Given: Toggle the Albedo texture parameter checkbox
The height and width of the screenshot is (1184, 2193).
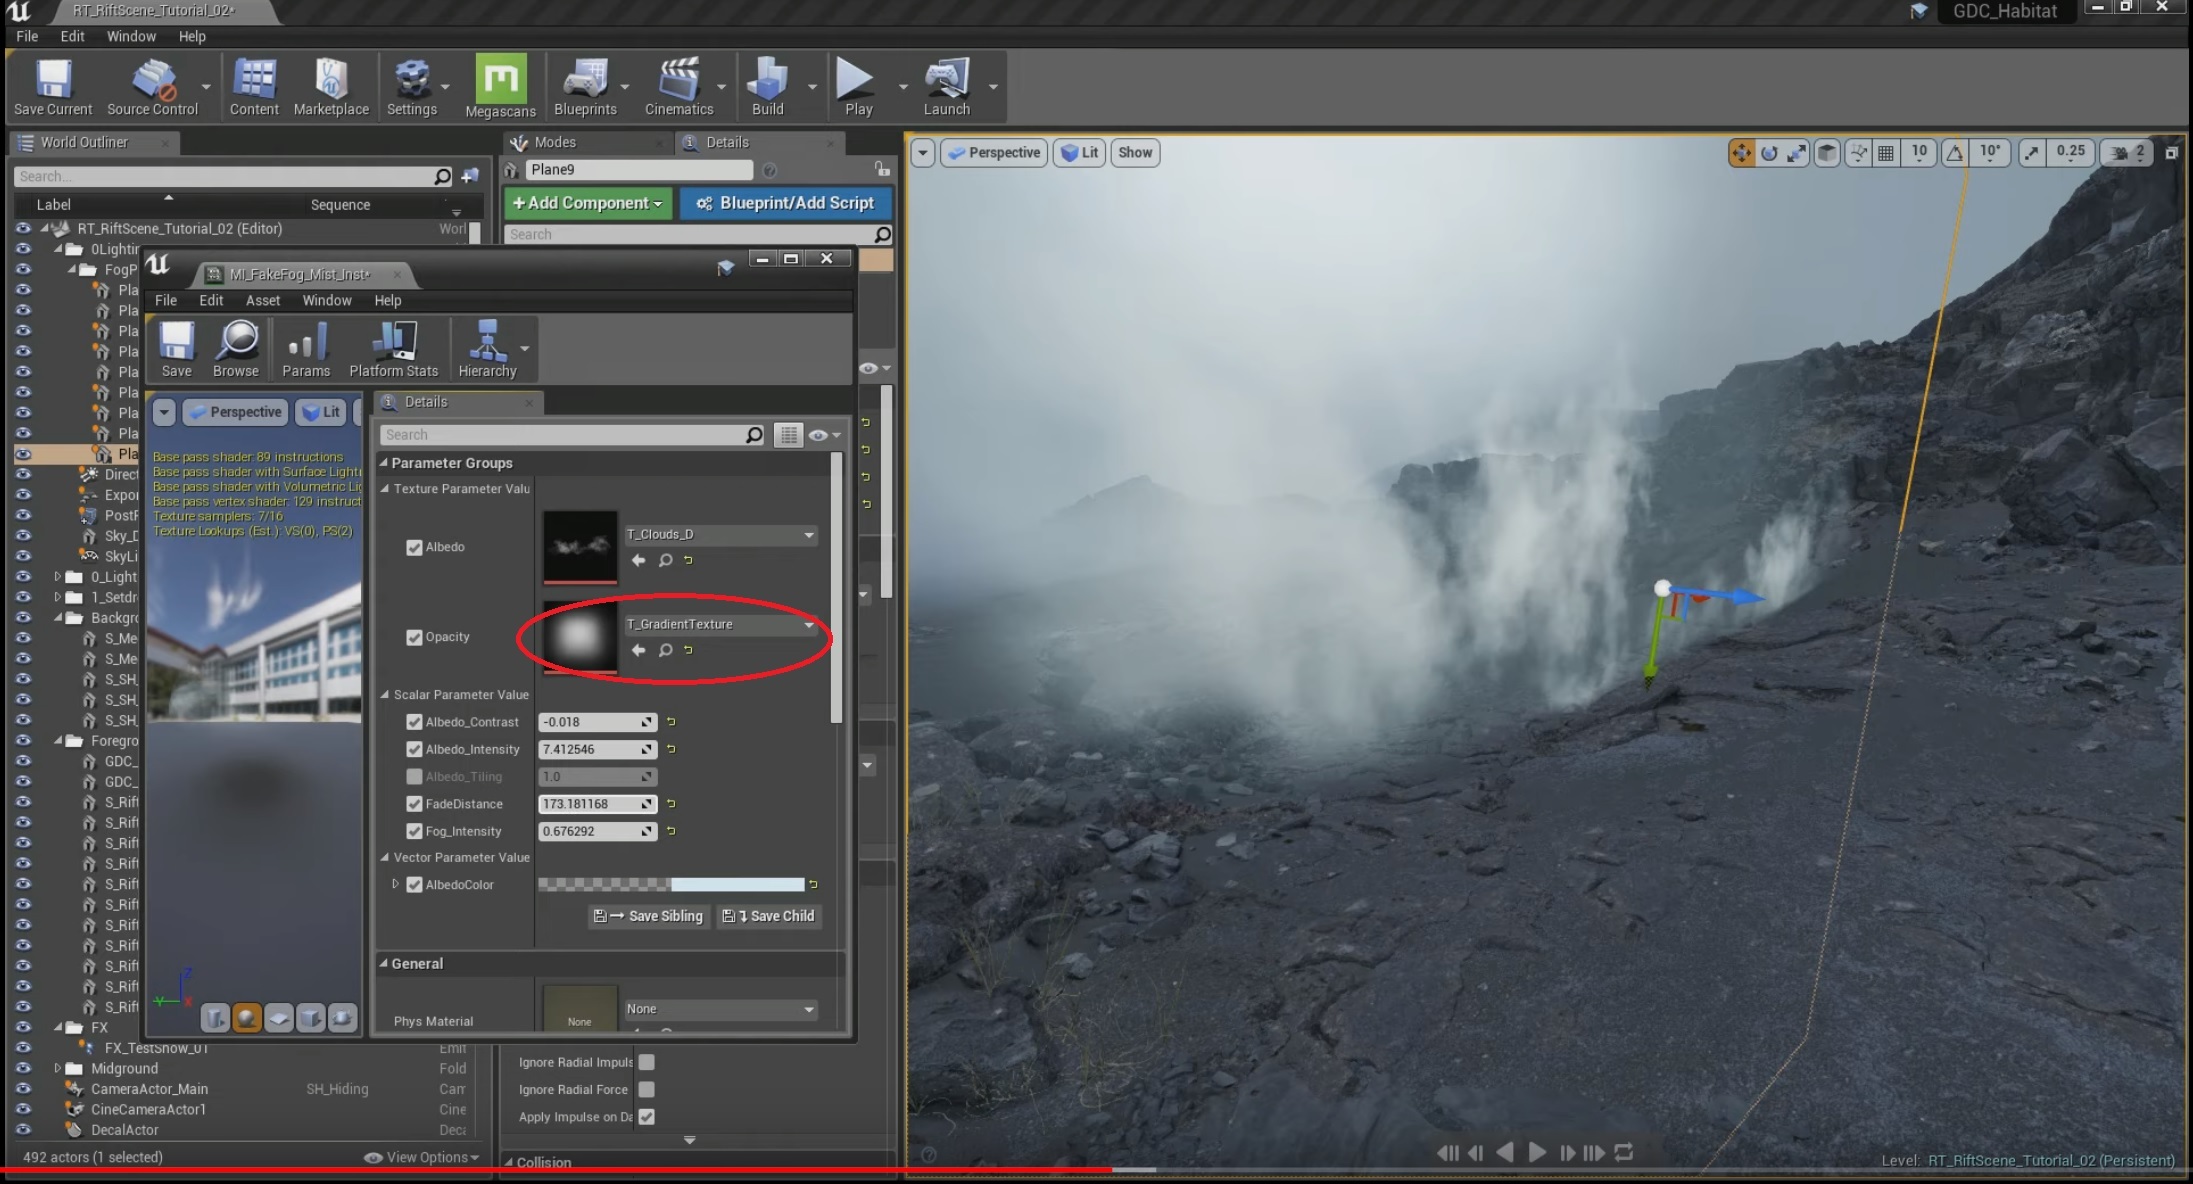Looking at the screenshot, I should 414,547.
